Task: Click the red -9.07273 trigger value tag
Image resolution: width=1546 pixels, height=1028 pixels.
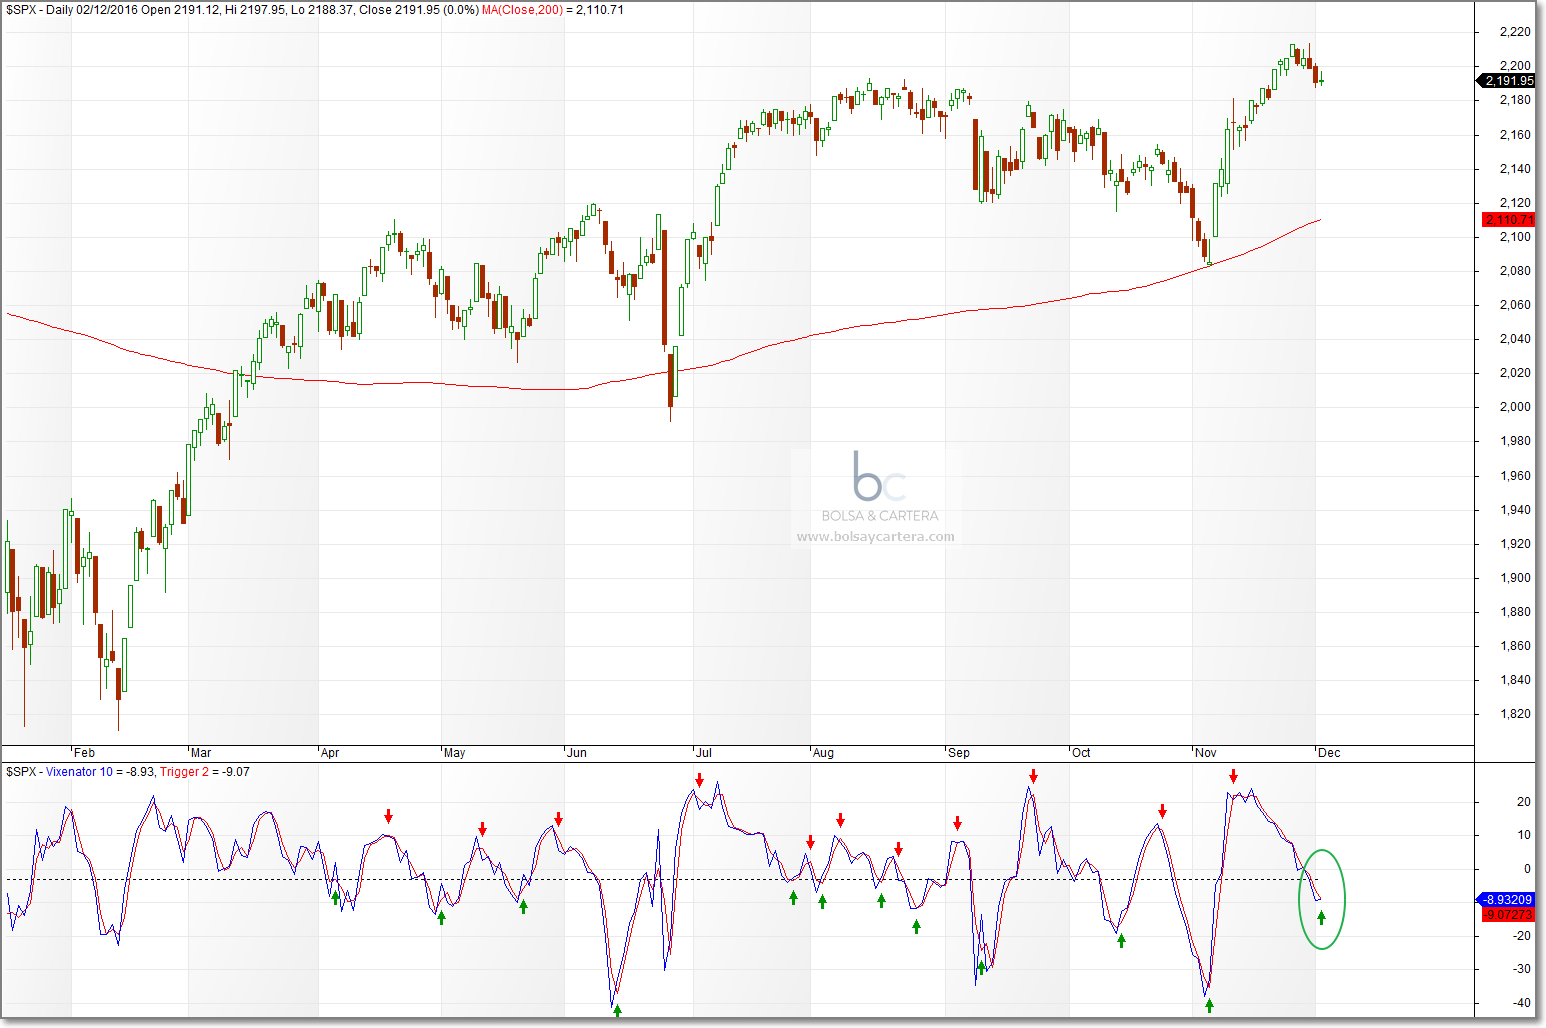Action: tap(1508, 914)
